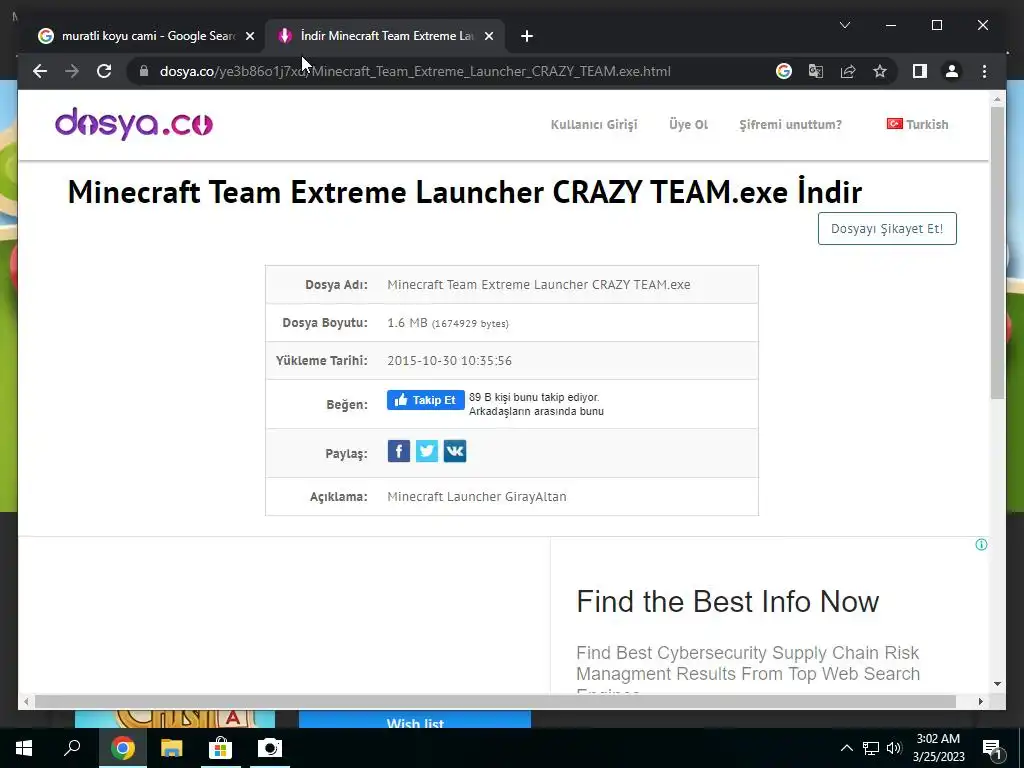
Task: Close the İndir Minecraft Team Extreme tab
Action: coord(488,36)
